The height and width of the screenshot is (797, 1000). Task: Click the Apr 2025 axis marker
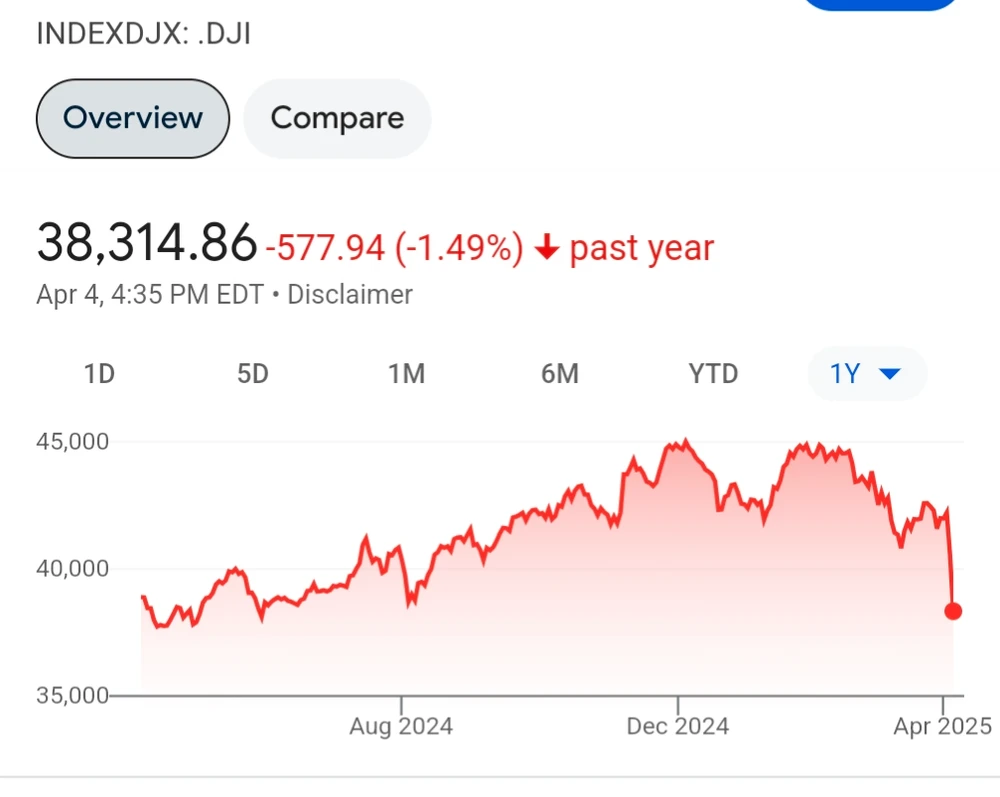click(x=942, y=726)
